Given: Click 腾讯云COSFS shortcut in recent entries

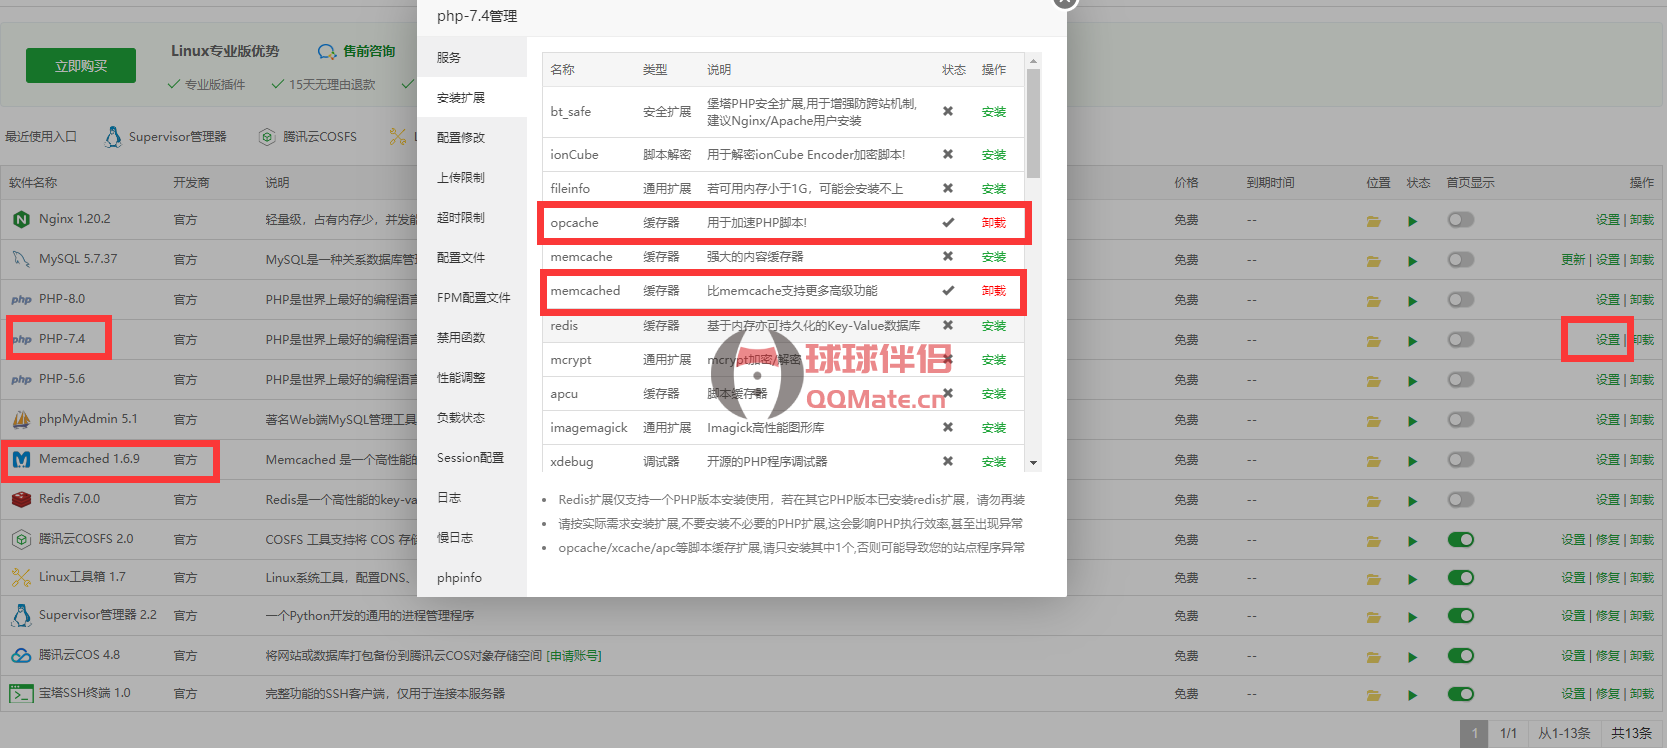Looking at the screenshot, I should [x=308, y=137].
